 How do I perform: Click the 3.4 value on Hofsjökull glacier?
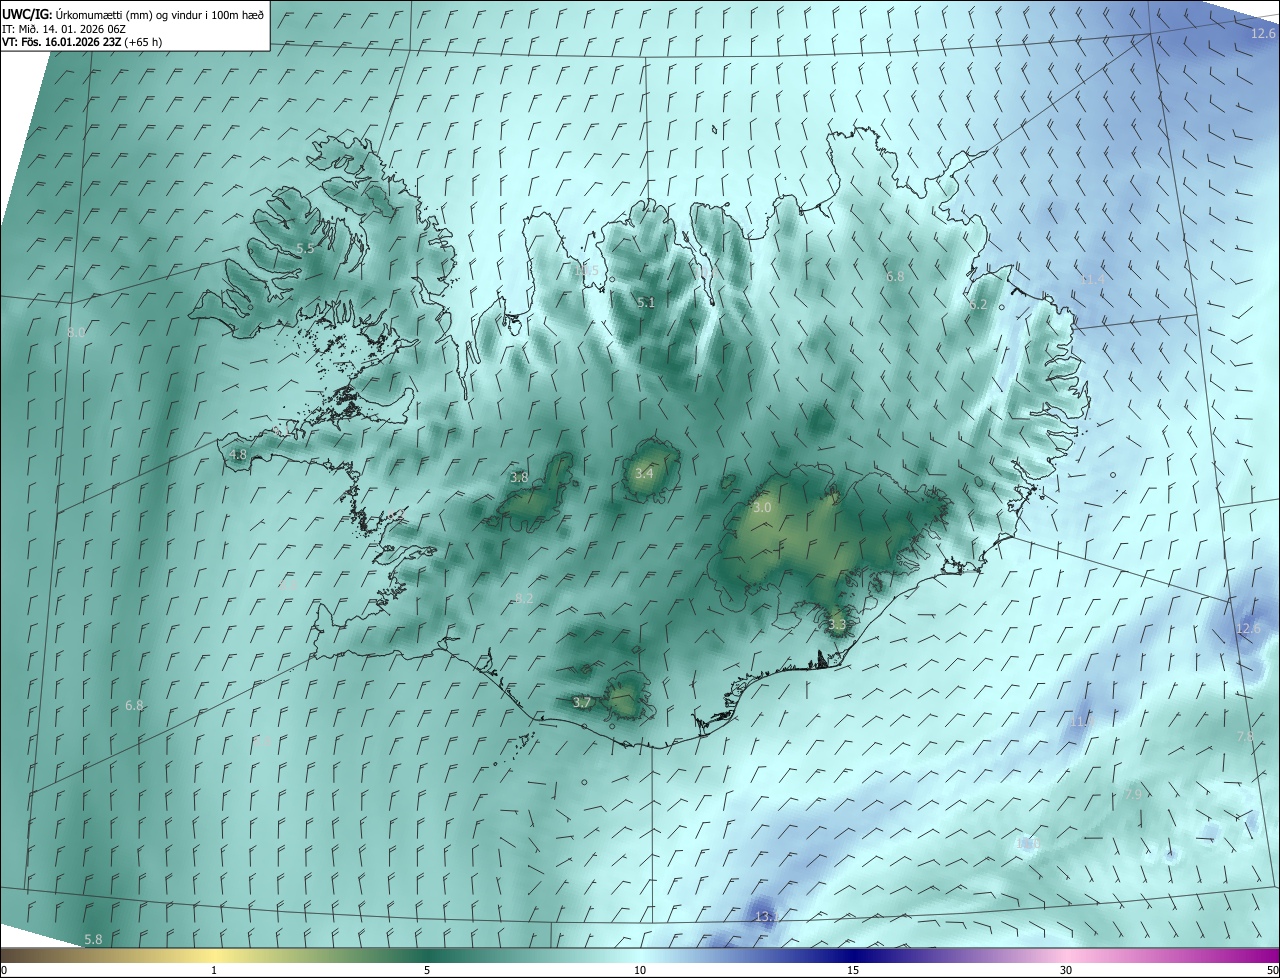tap(644, 473)
